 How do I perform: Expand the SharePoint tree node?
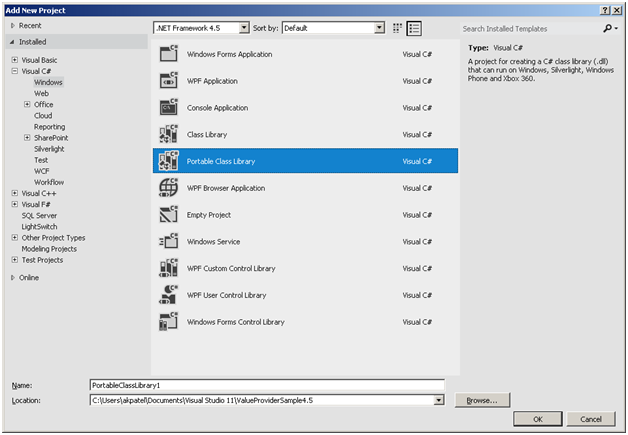[27, 137]
